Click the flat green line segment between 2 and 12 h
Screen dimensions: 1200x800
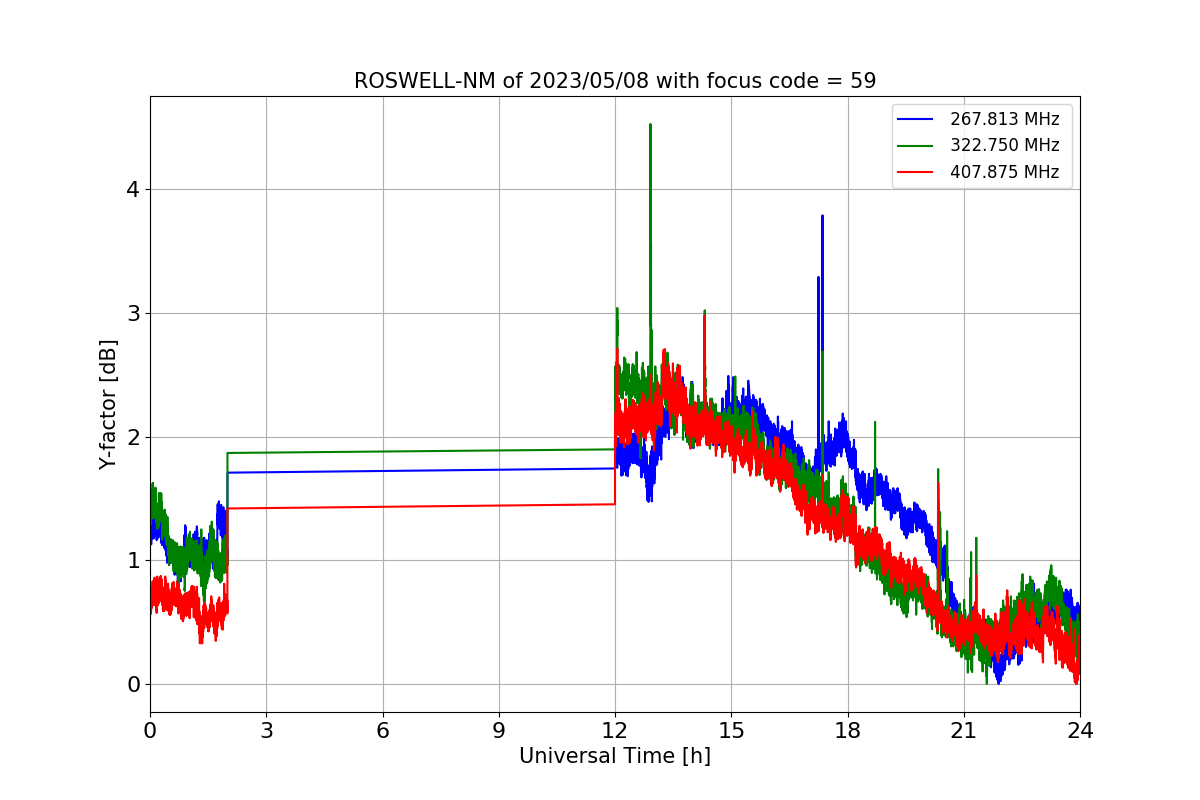421,451
